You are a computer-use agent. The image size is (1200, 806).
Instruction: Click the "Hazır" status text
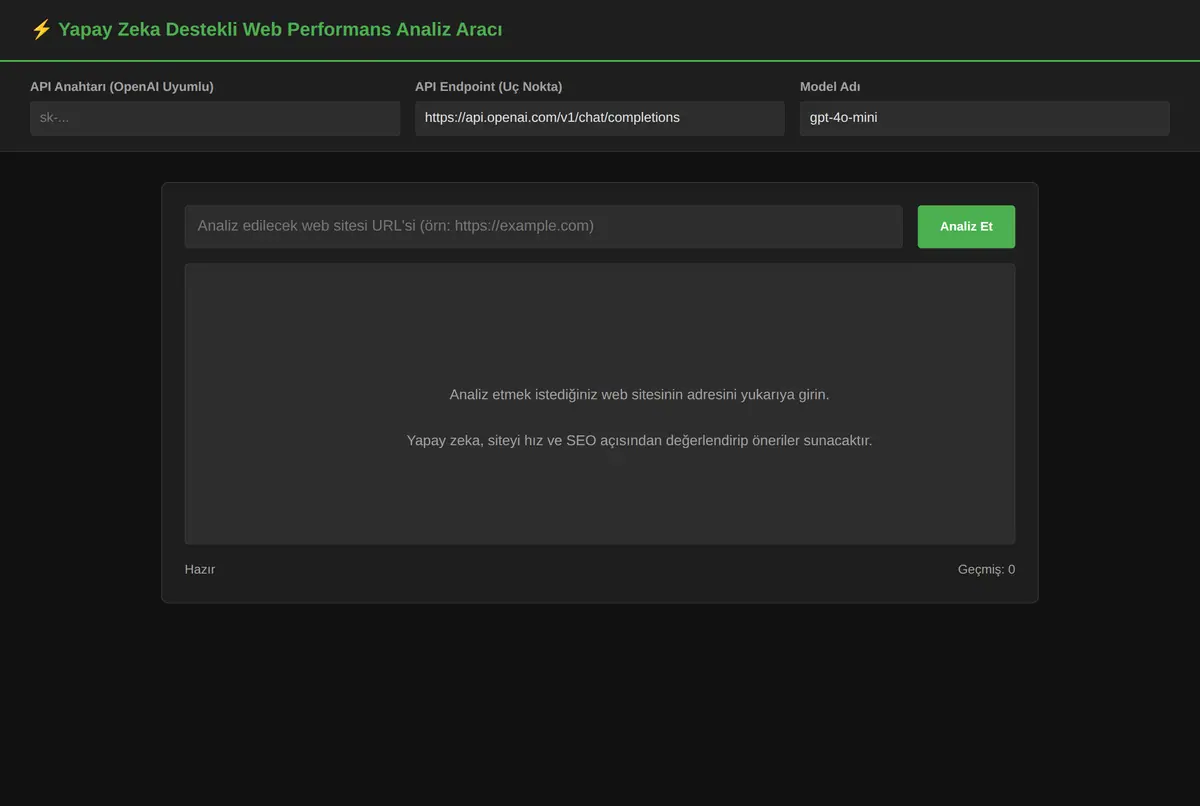(200, 569)
